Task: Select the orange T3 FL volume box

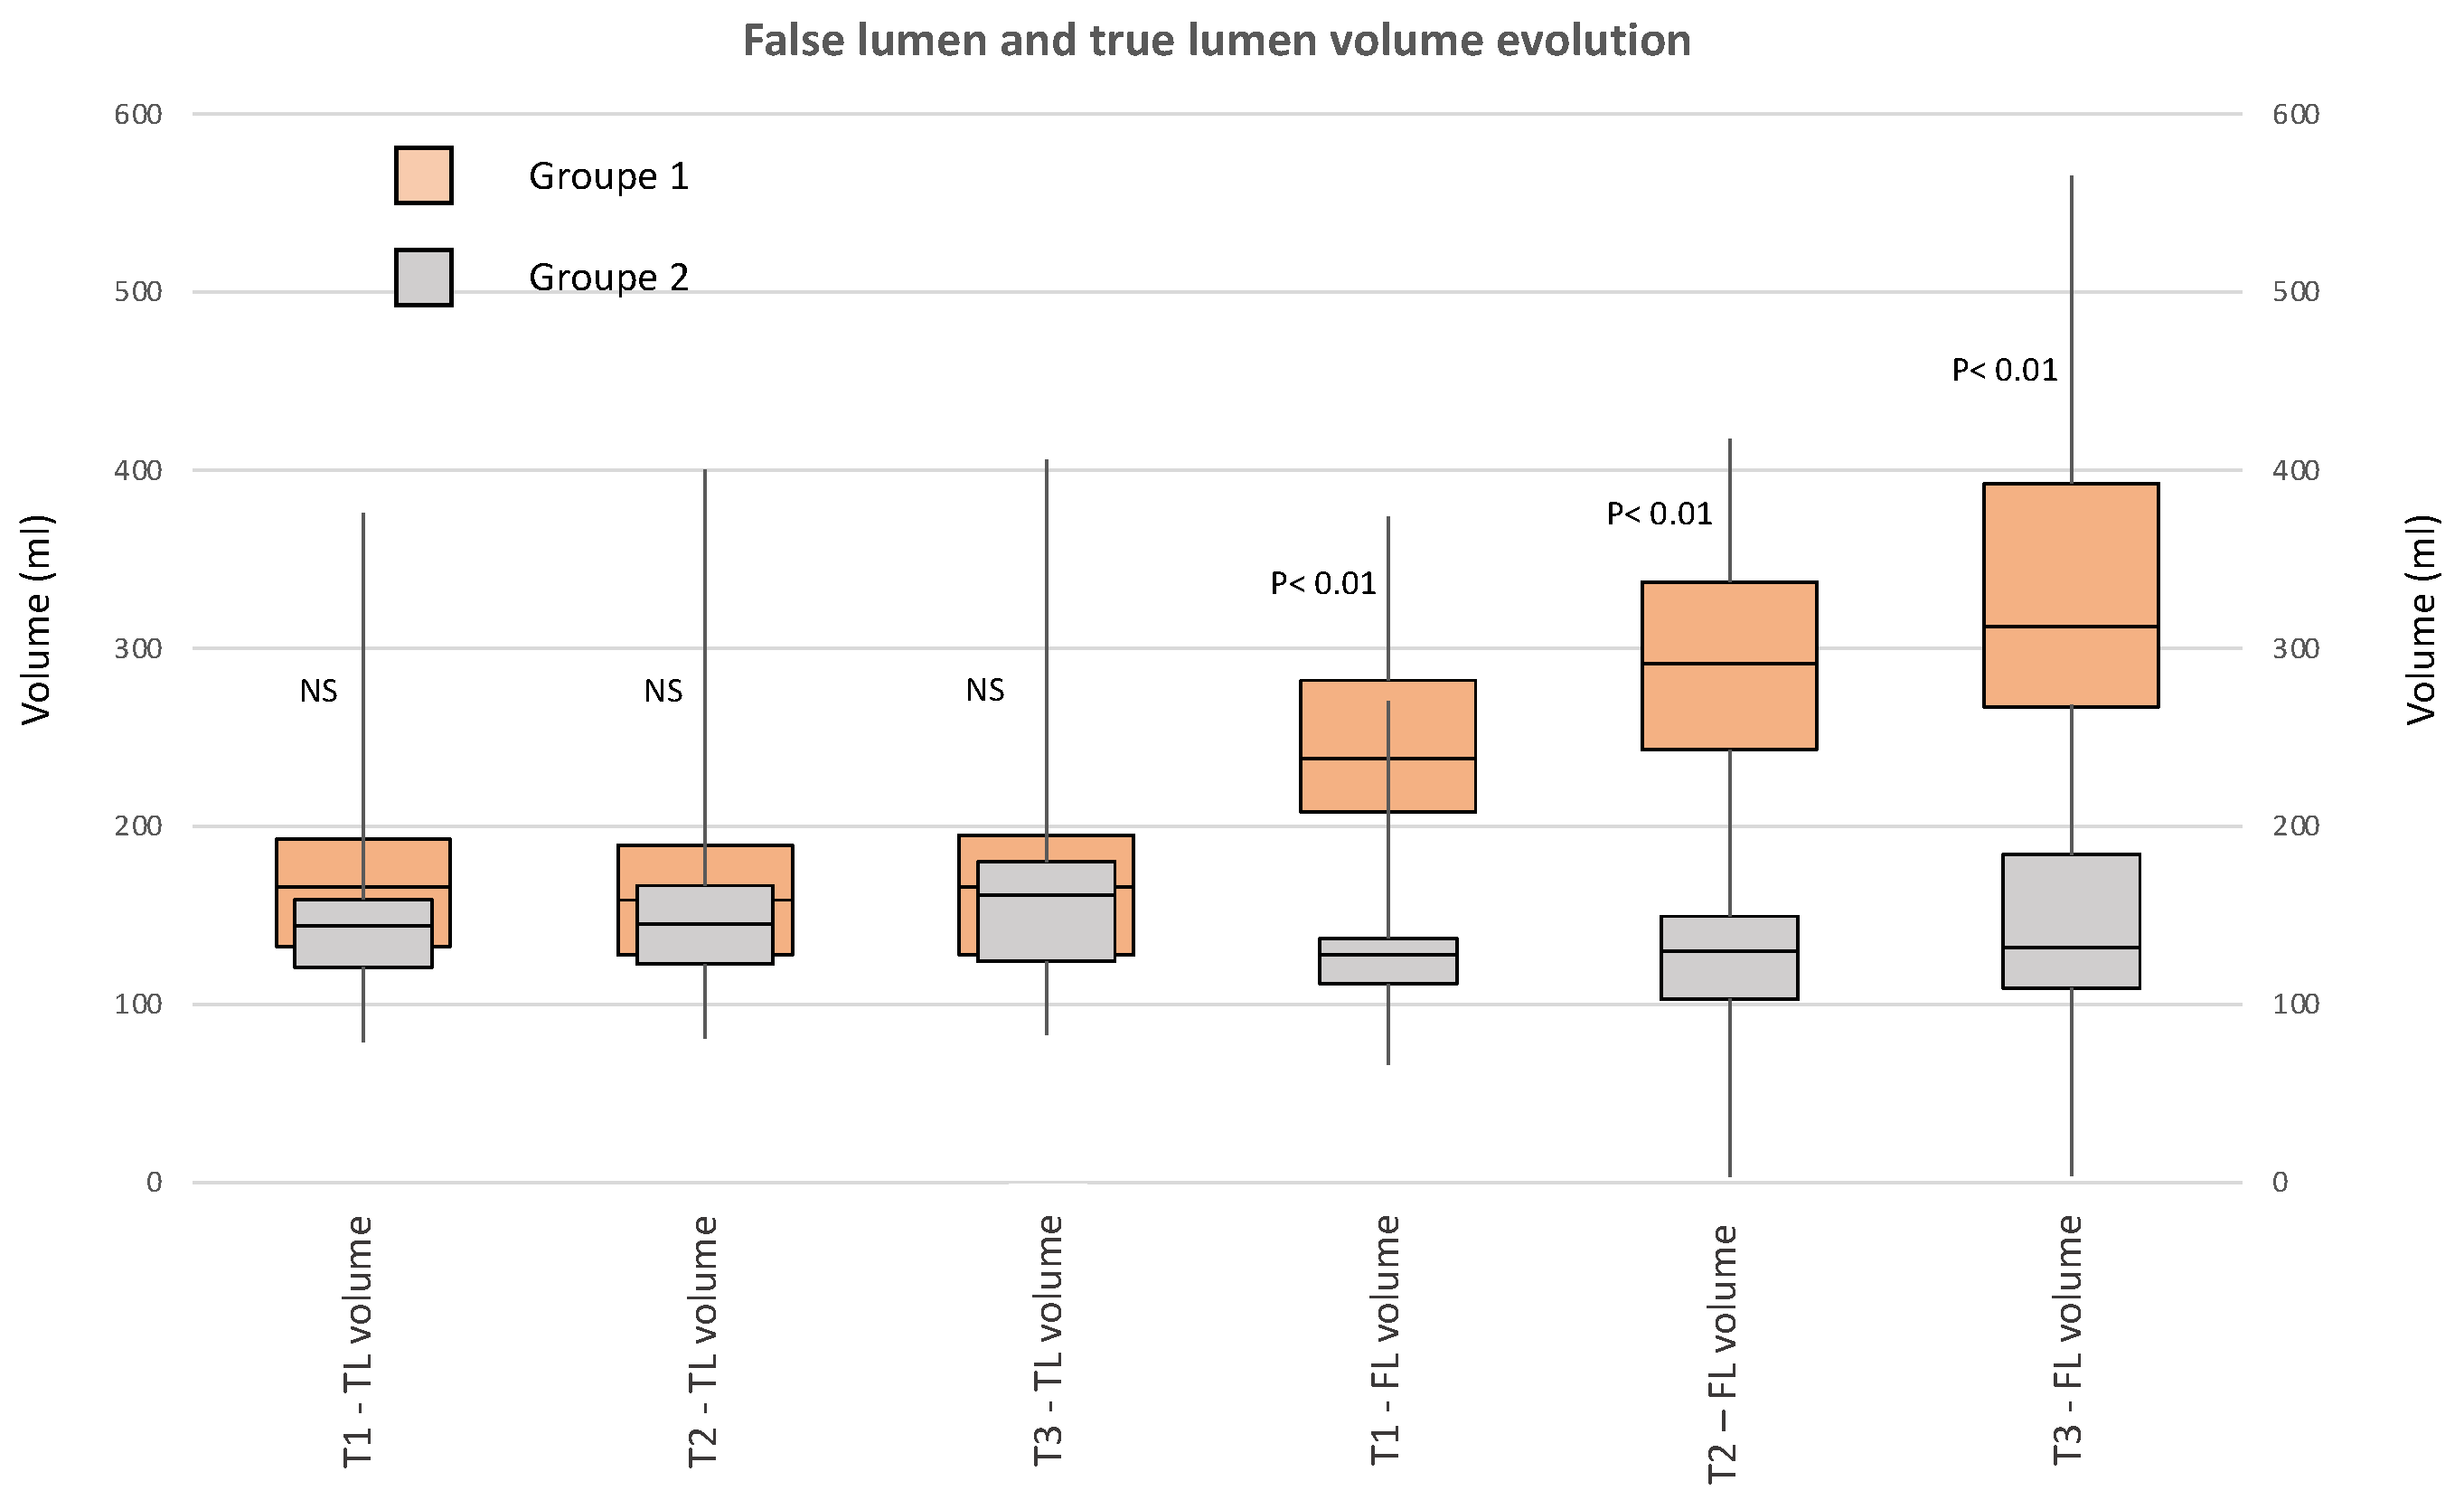Action: tap(2070, 560)
